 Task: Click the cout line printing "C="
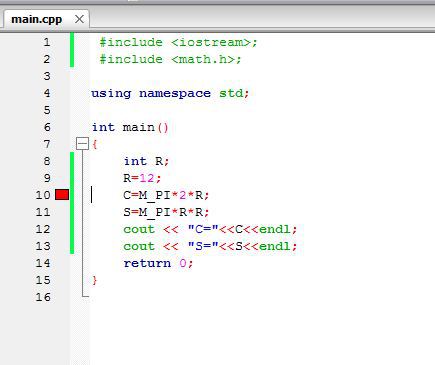click(210, 229)
